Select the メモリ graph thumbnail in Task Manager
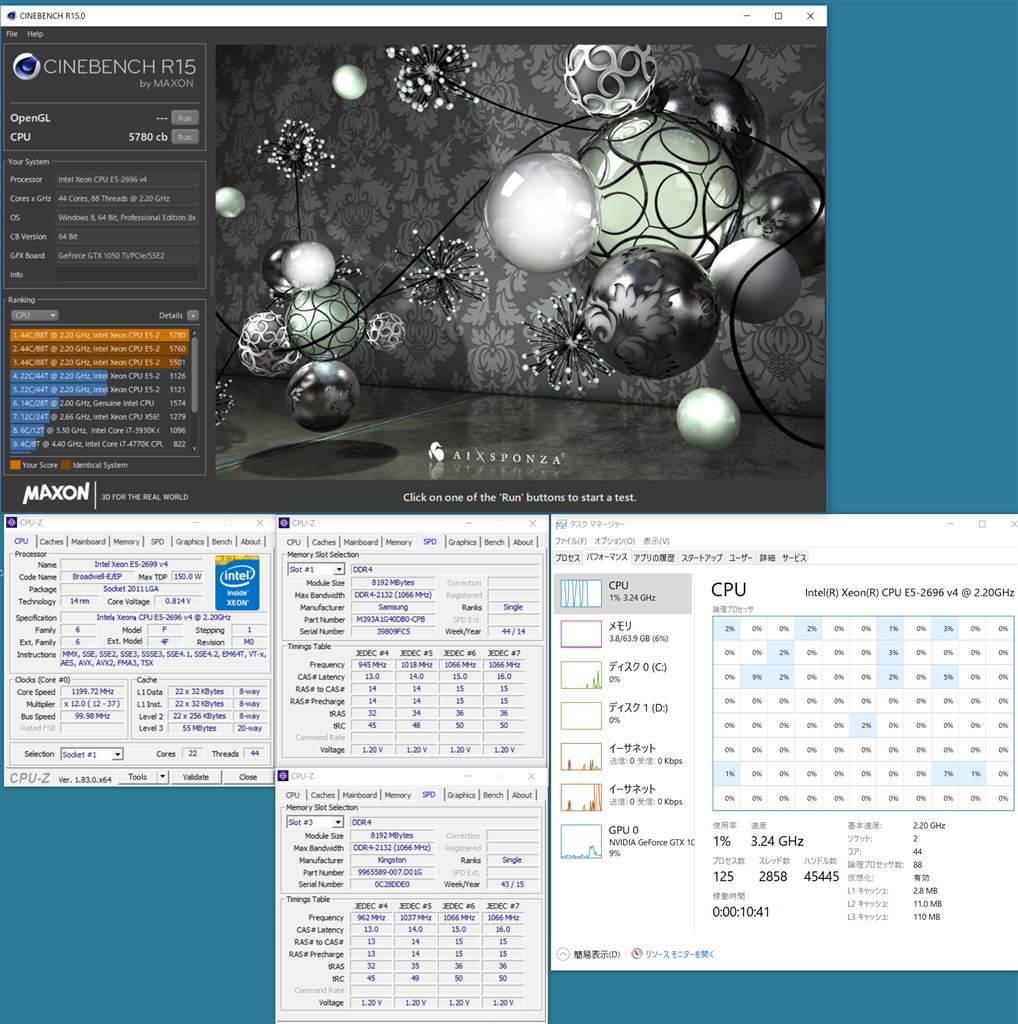The height and width of the screenshot is (1024, 1018). 581,633
